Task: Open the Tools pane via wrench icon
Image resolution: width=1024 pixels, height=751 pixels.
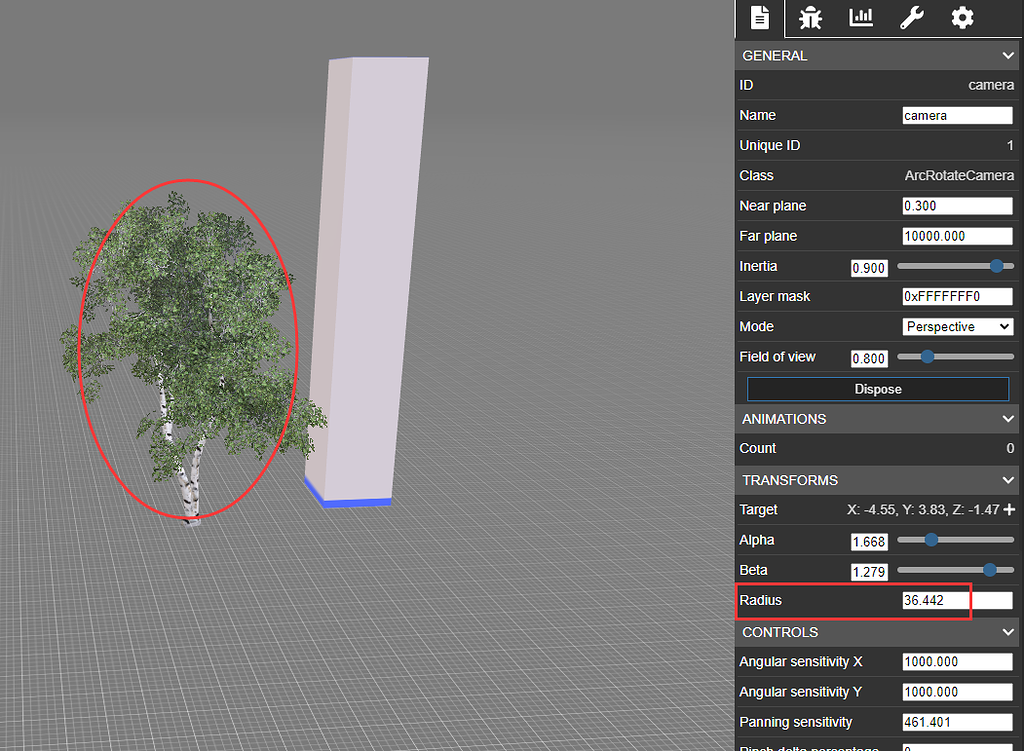Action: click(911, 18)
